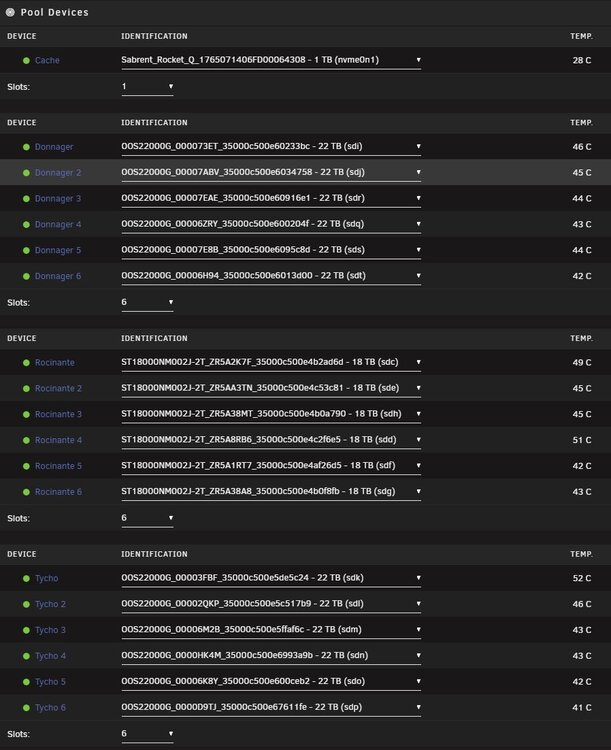Click Rocinante temperature reading 49 C

(x=582, y=363)
